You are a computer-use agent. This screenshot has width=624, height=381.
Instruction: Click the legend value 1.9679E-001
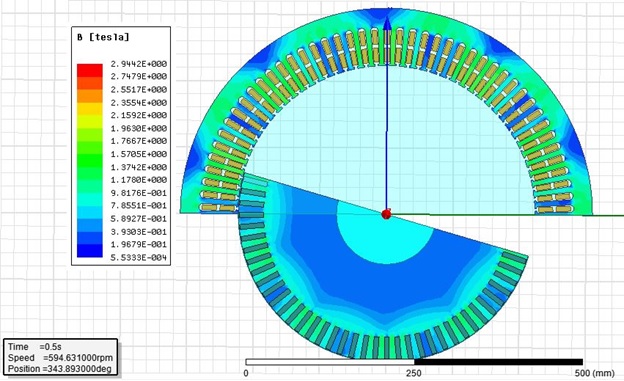138,244
